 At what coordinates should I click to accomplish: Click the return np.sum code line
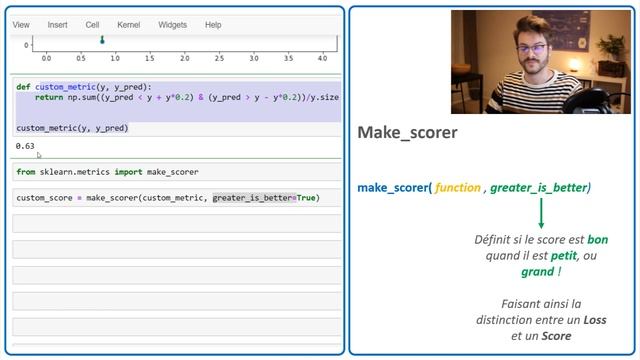pos(187,98)
